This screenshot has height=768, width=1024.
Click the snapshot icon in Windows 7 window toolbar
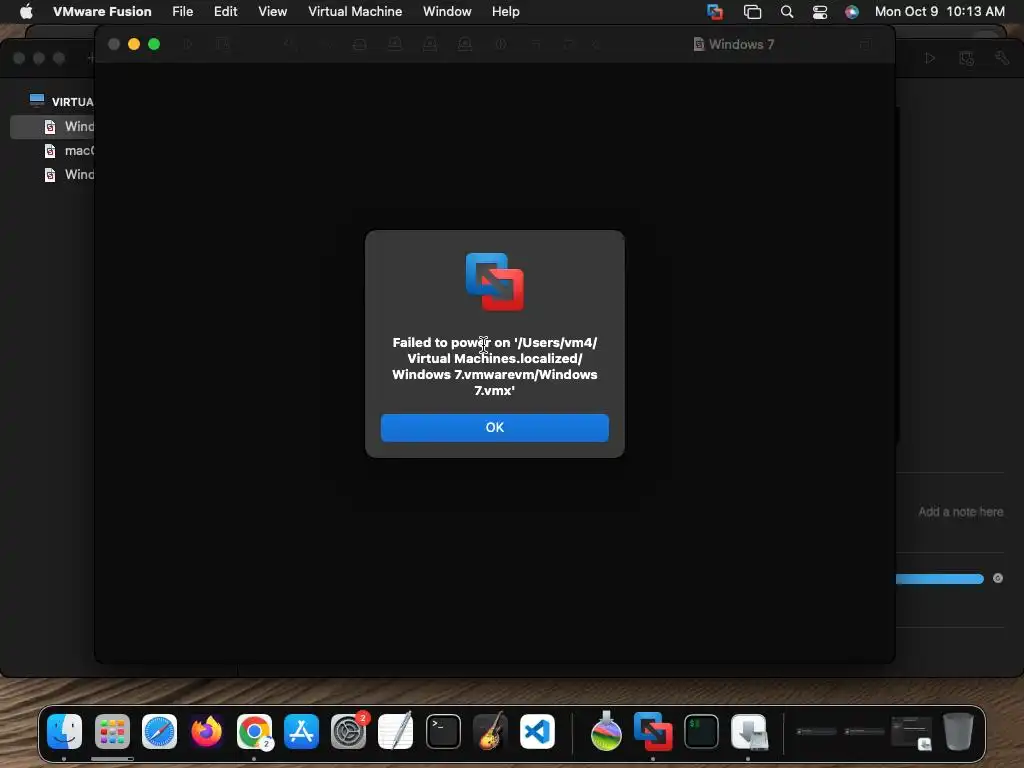223,44
